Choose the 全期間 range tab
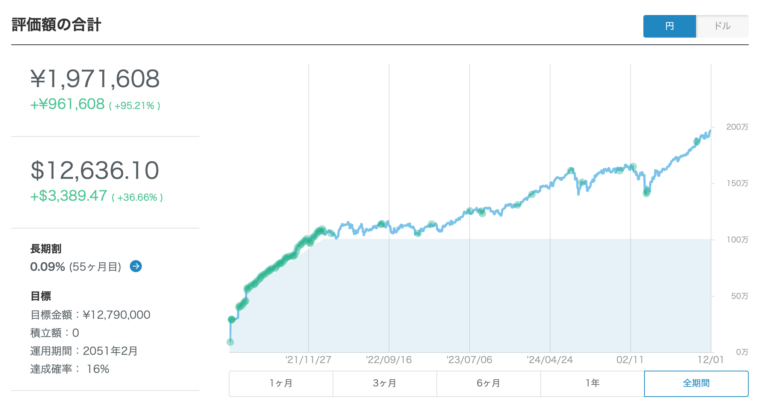This screenshot has height=412, width=760. click(x=696, y=384)
